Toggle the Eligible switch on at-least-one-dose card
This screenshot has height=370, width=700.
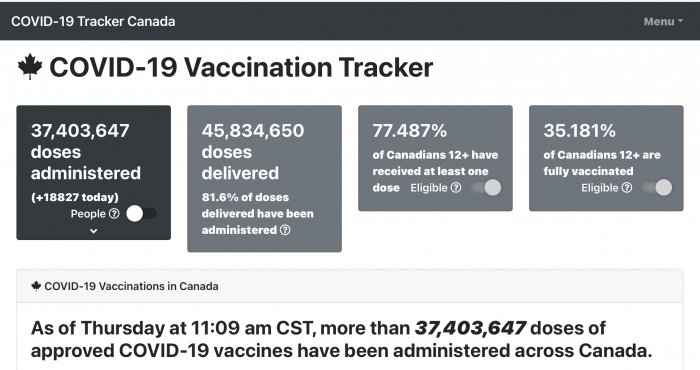click(486, 187)
